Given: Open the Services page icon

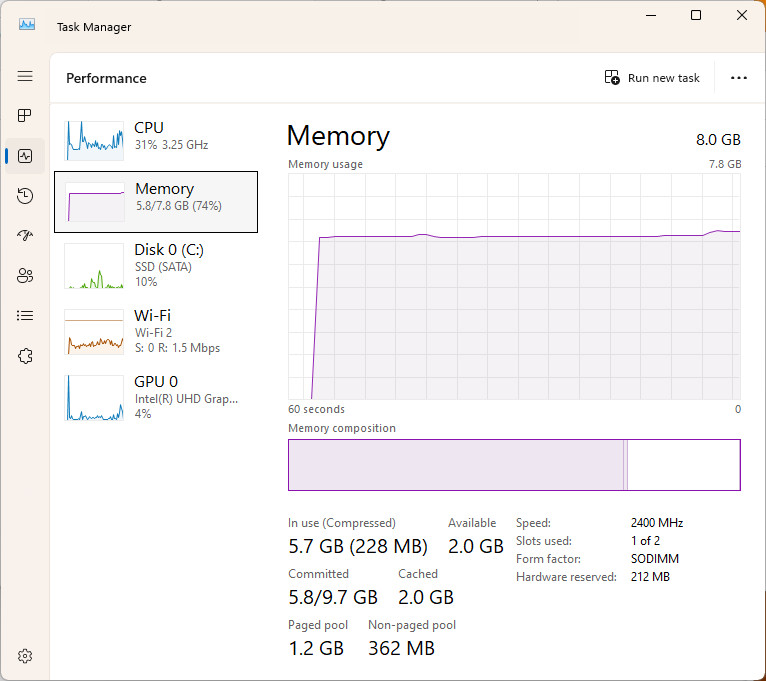Looking at the screenshot, I should 25,356.
